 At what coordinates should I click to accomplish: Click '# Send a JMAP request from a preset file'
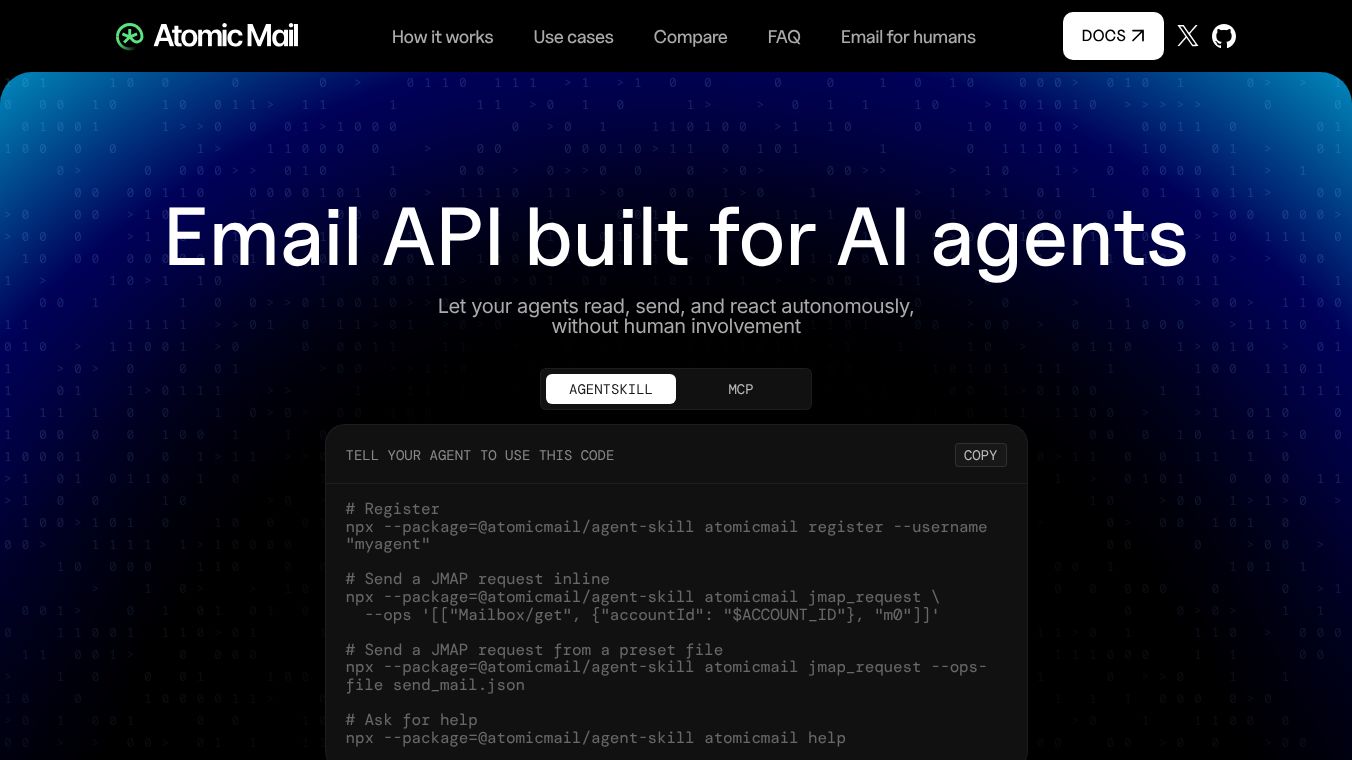(534, 649)
